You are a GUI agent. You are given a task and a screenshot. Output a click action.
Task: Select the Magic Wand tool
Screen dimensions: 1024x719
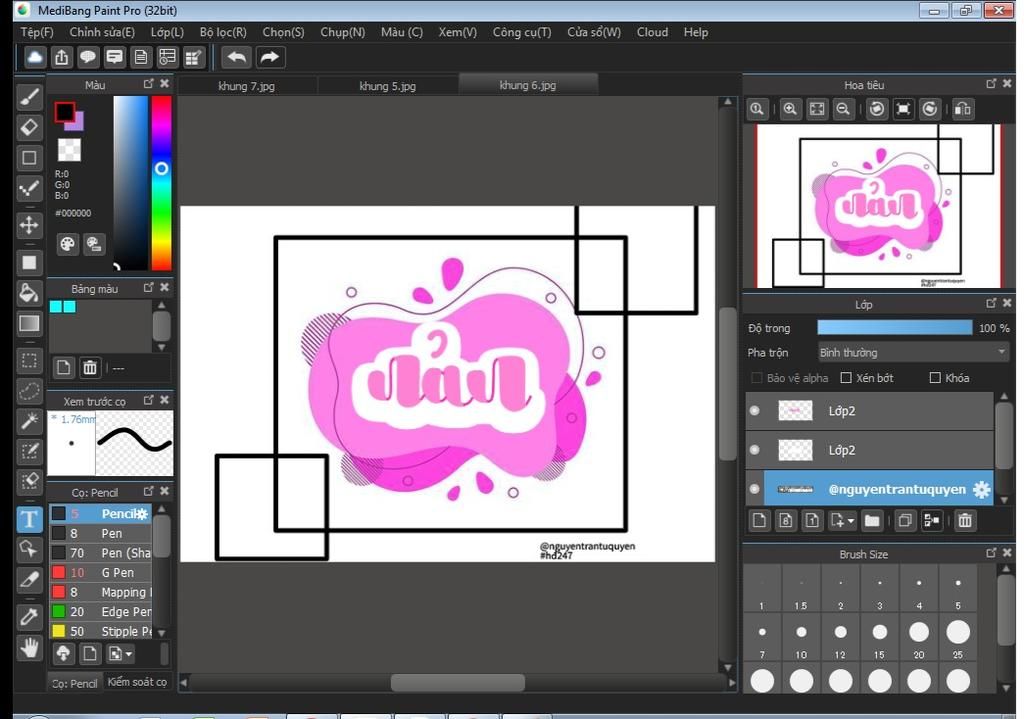point(29,421)
